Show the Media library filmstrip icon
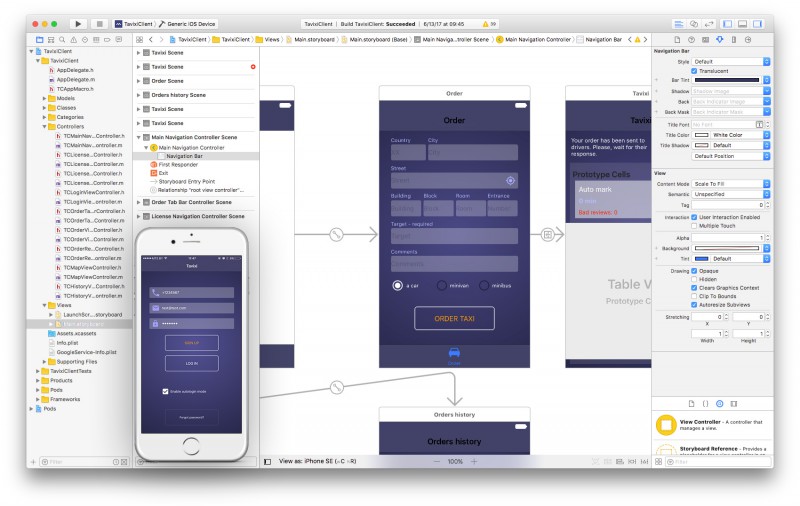 pyautogui.click(x=734, y=403)
